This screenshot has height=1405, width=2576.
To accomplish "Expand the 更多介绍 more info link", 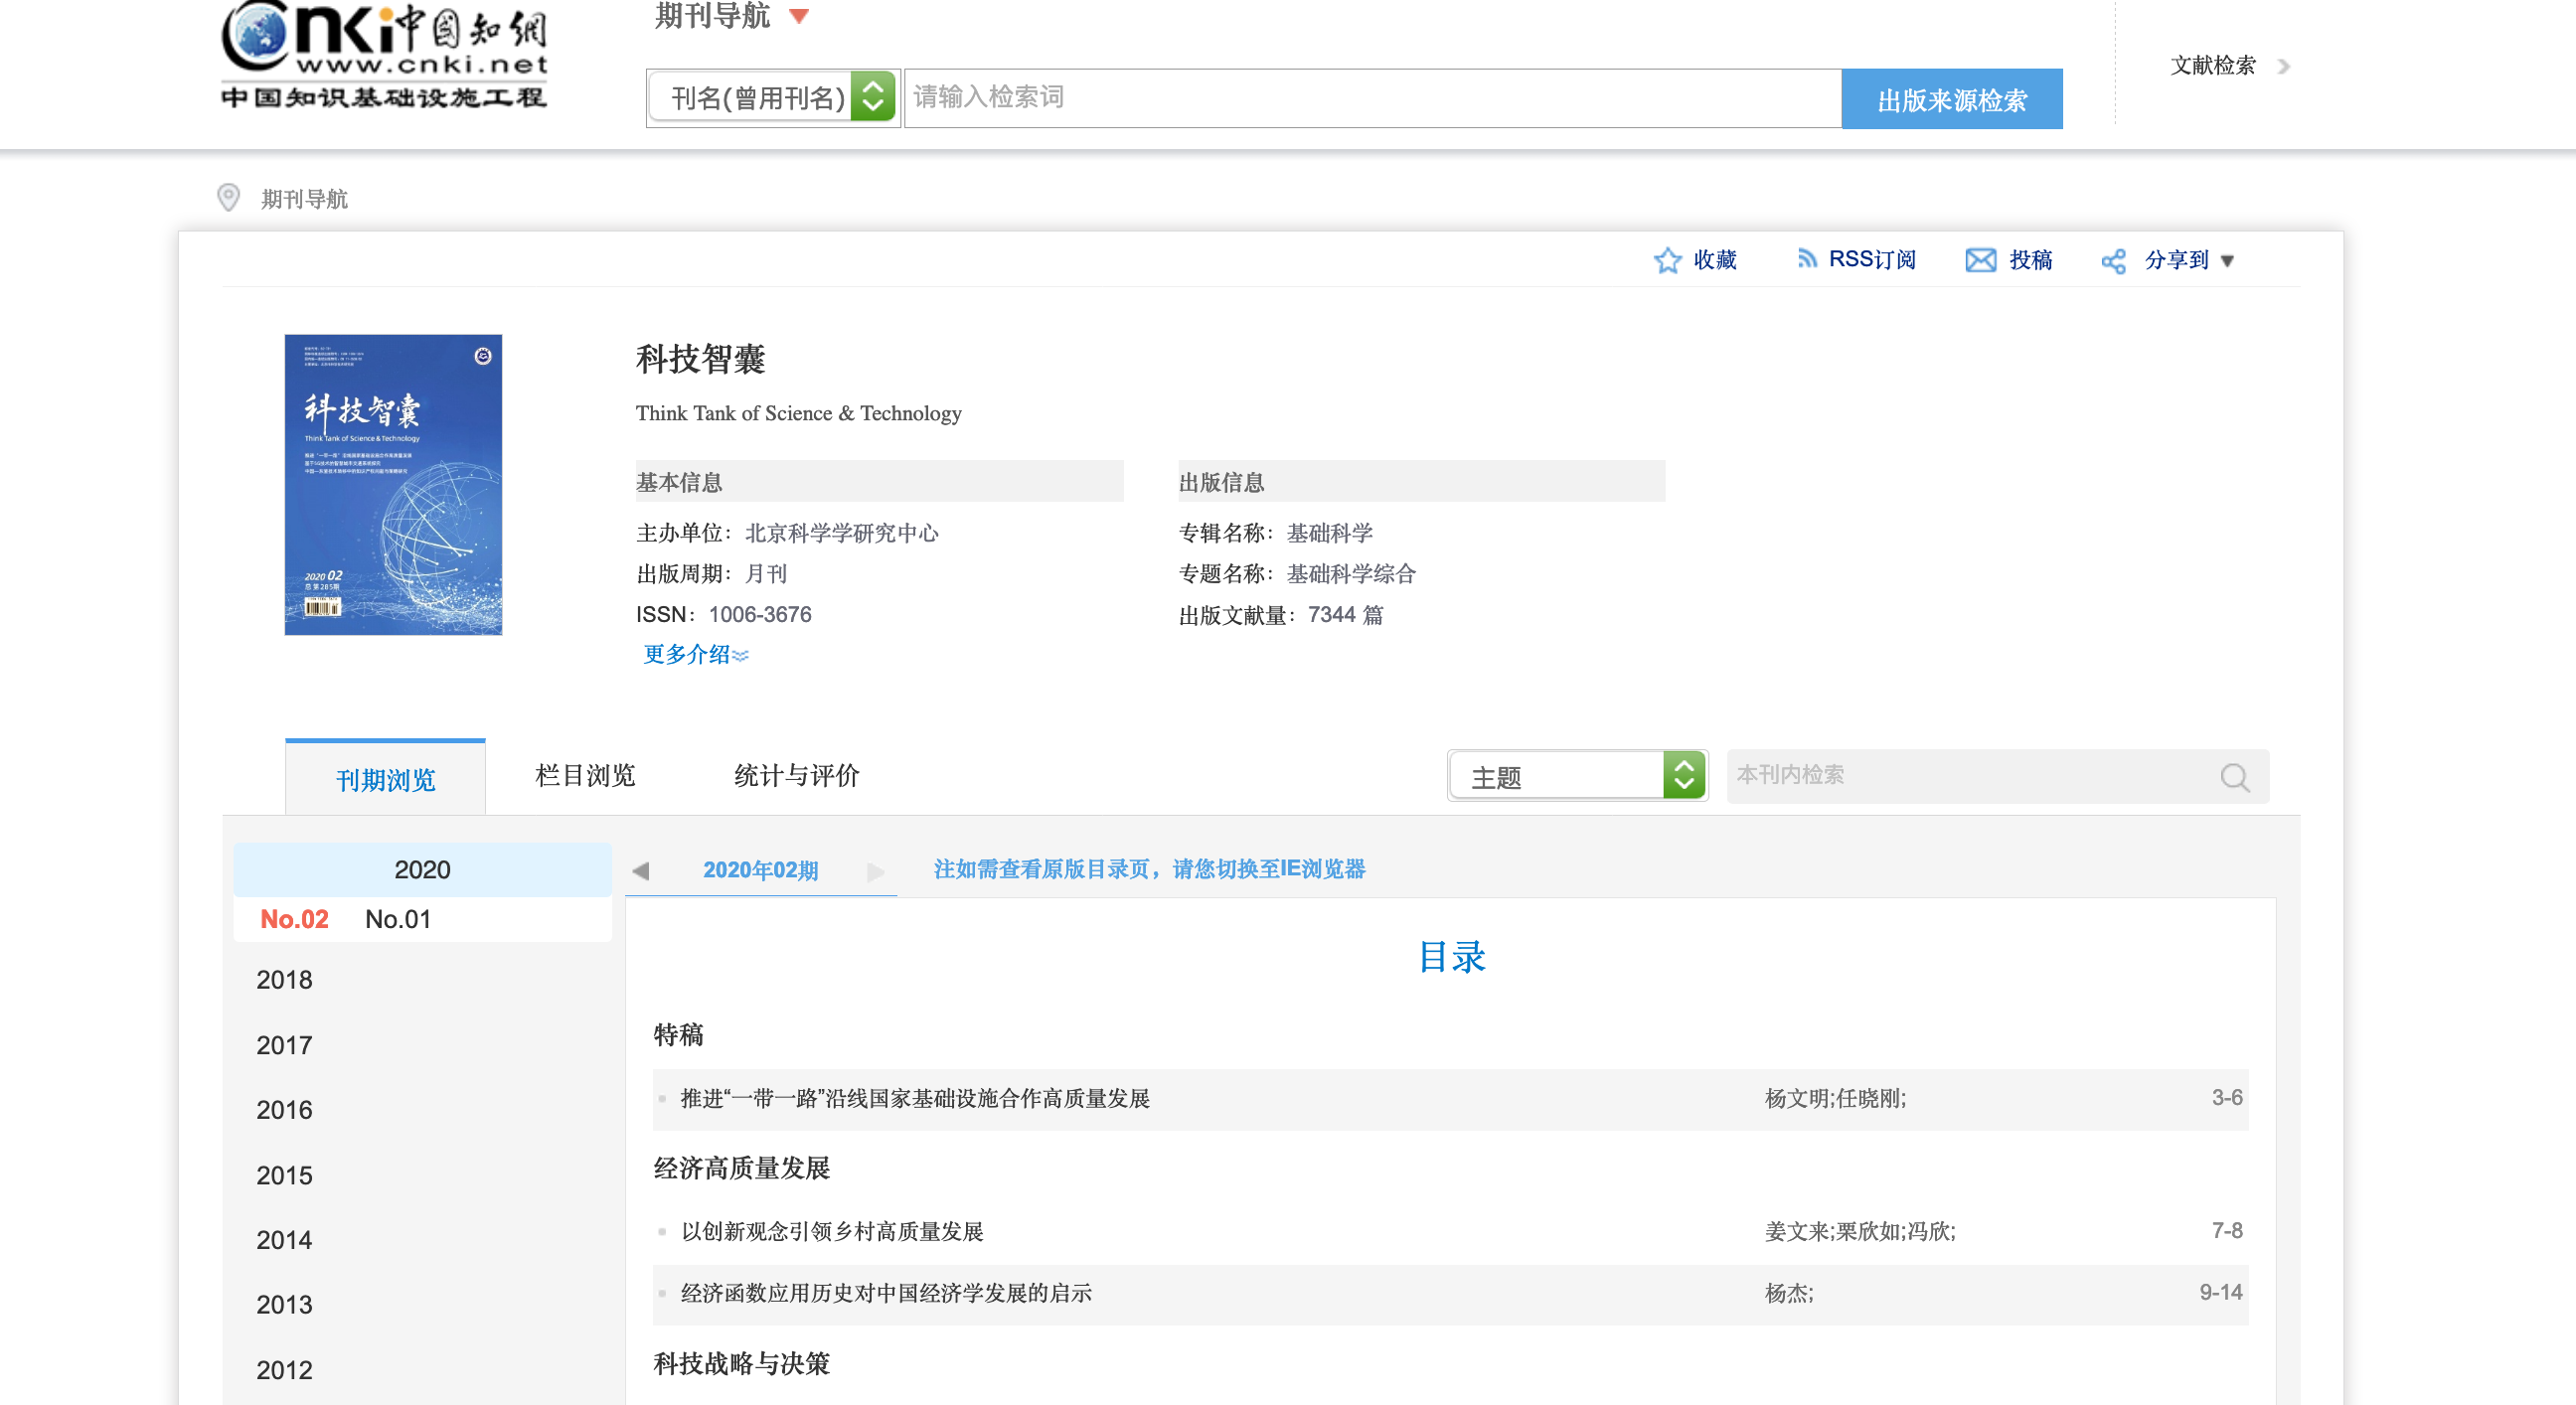I will coord(695,655).
